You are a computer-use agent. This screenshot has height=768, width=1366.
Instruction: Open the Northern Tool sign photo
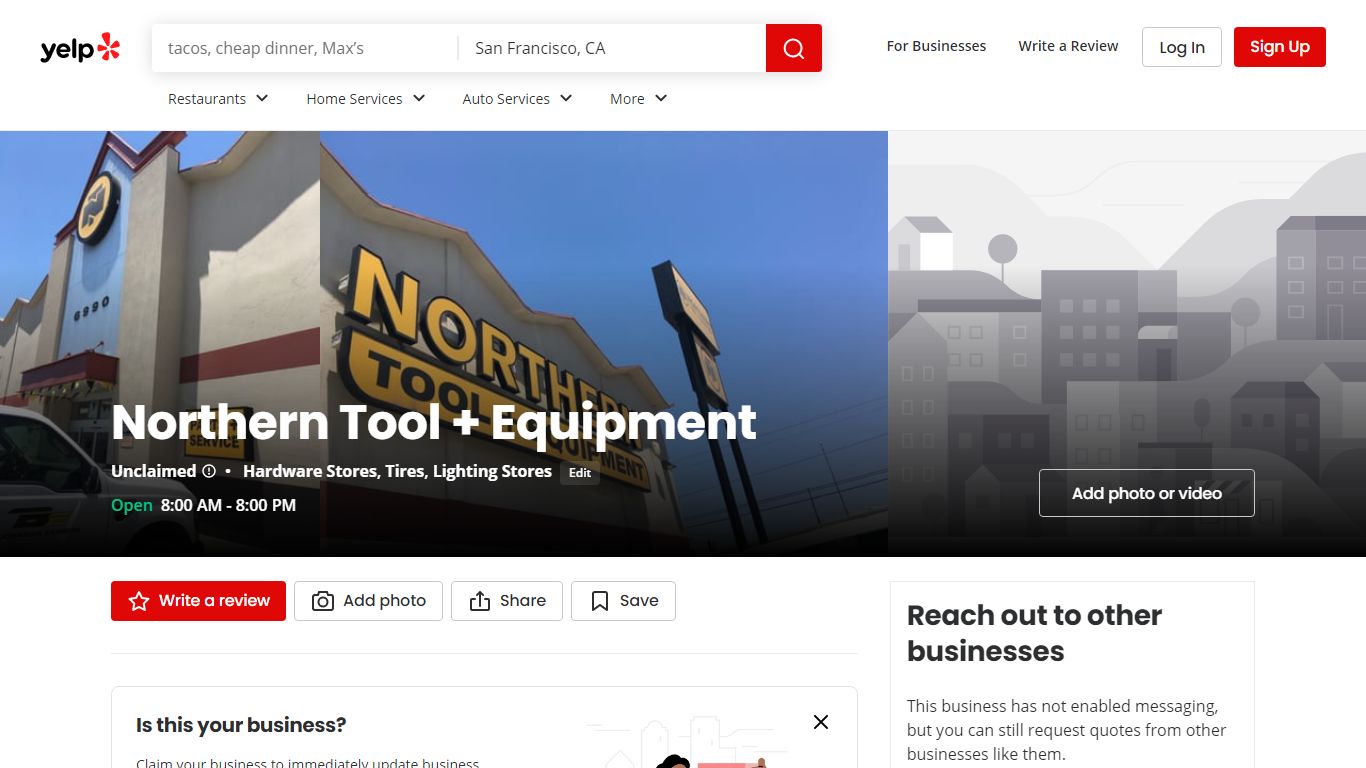[x=604, y=343]
